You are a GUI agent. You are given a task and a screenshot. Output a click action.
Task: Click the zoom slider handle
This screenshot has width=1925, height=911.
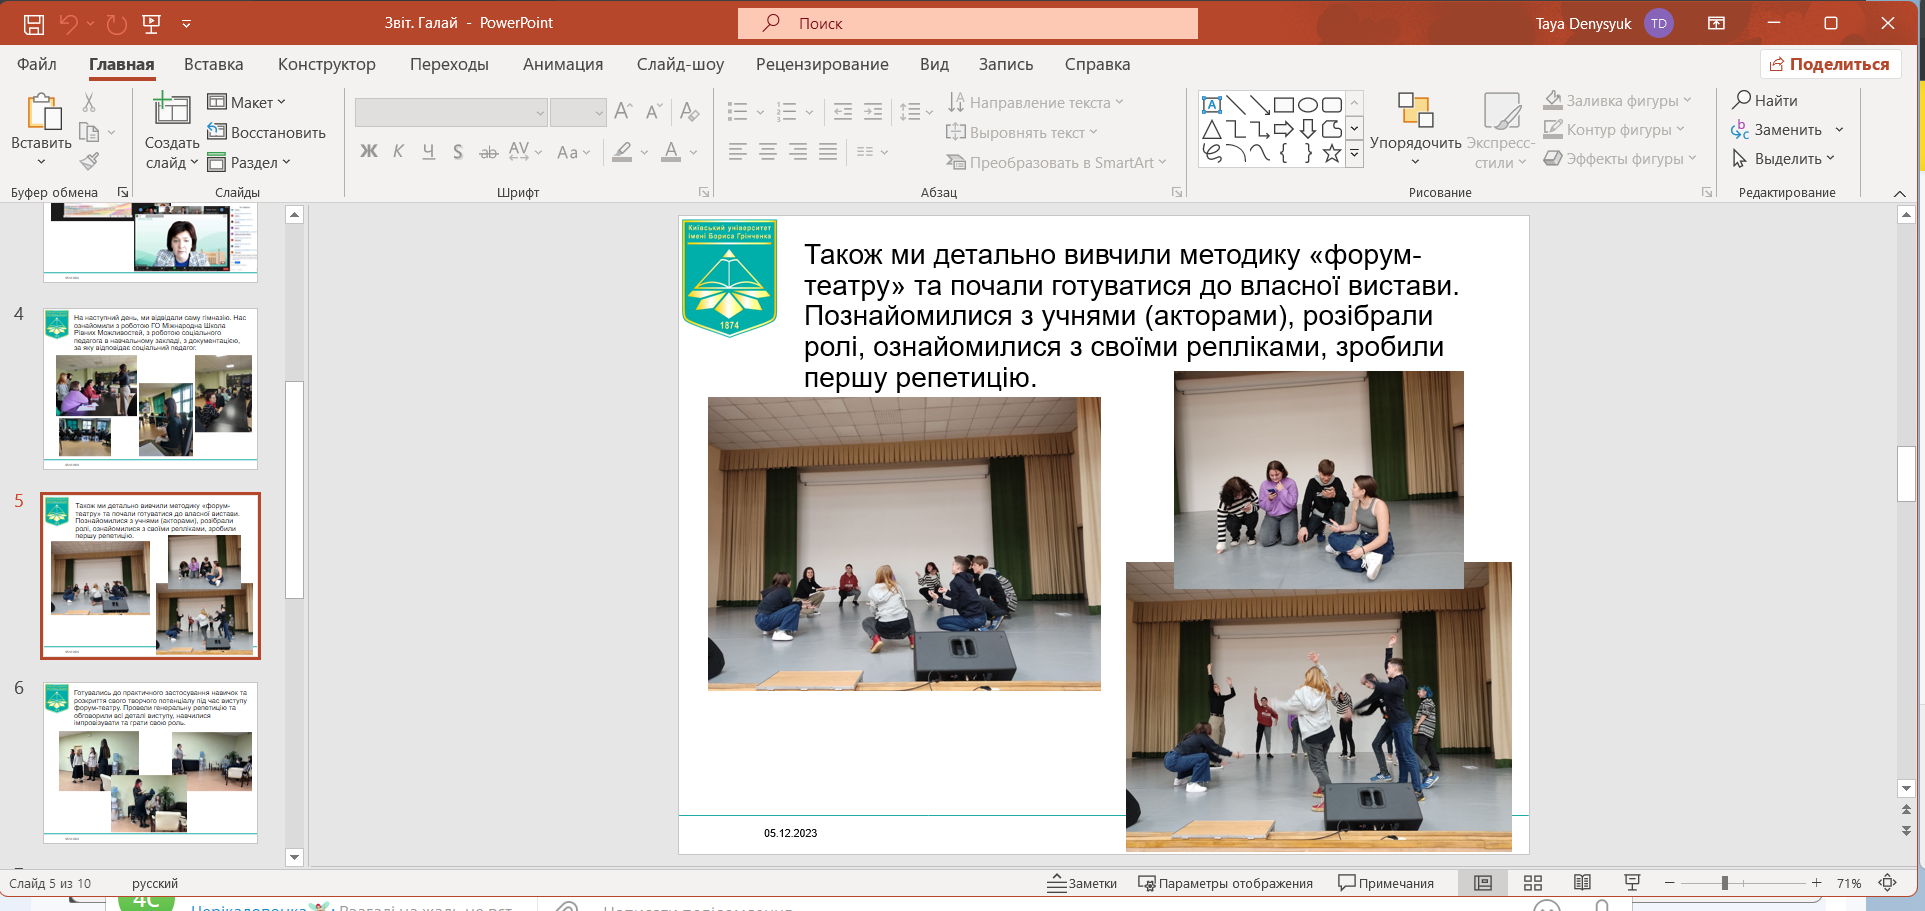1725,883
